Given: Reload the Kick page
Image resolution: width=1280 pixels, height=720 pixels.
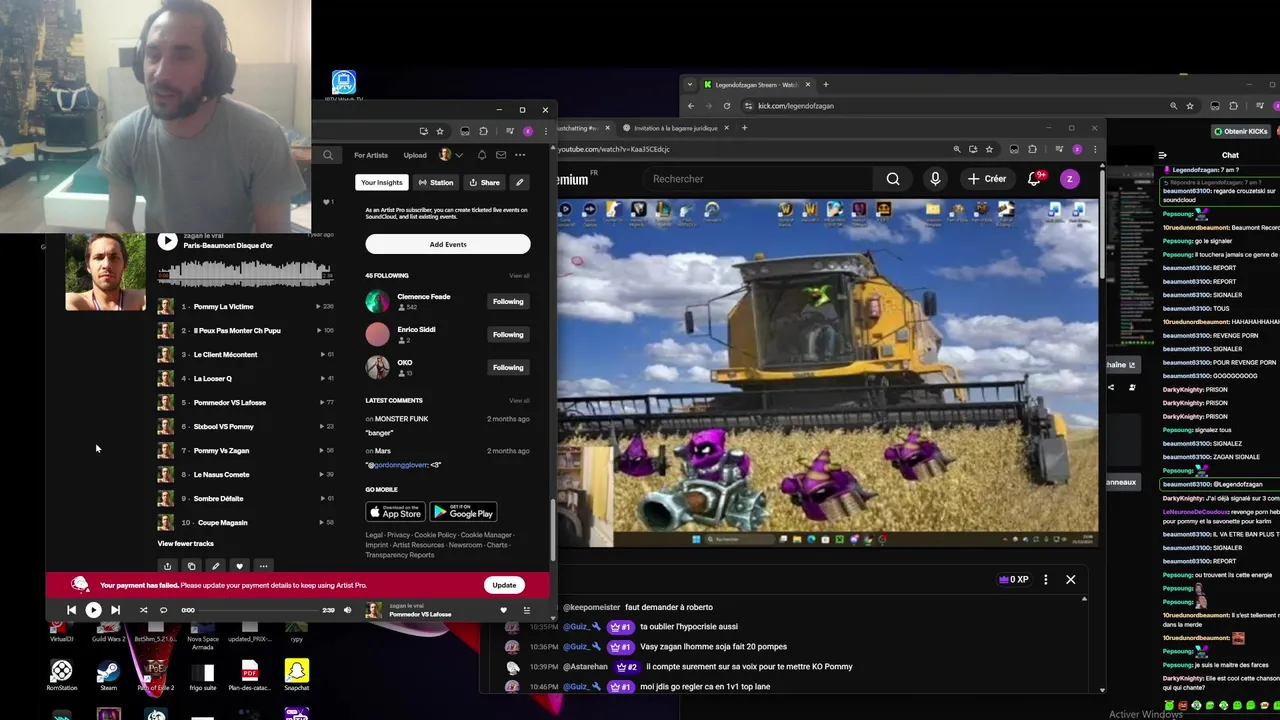Looking at the screenshot, I should click(x=726, y=106).
